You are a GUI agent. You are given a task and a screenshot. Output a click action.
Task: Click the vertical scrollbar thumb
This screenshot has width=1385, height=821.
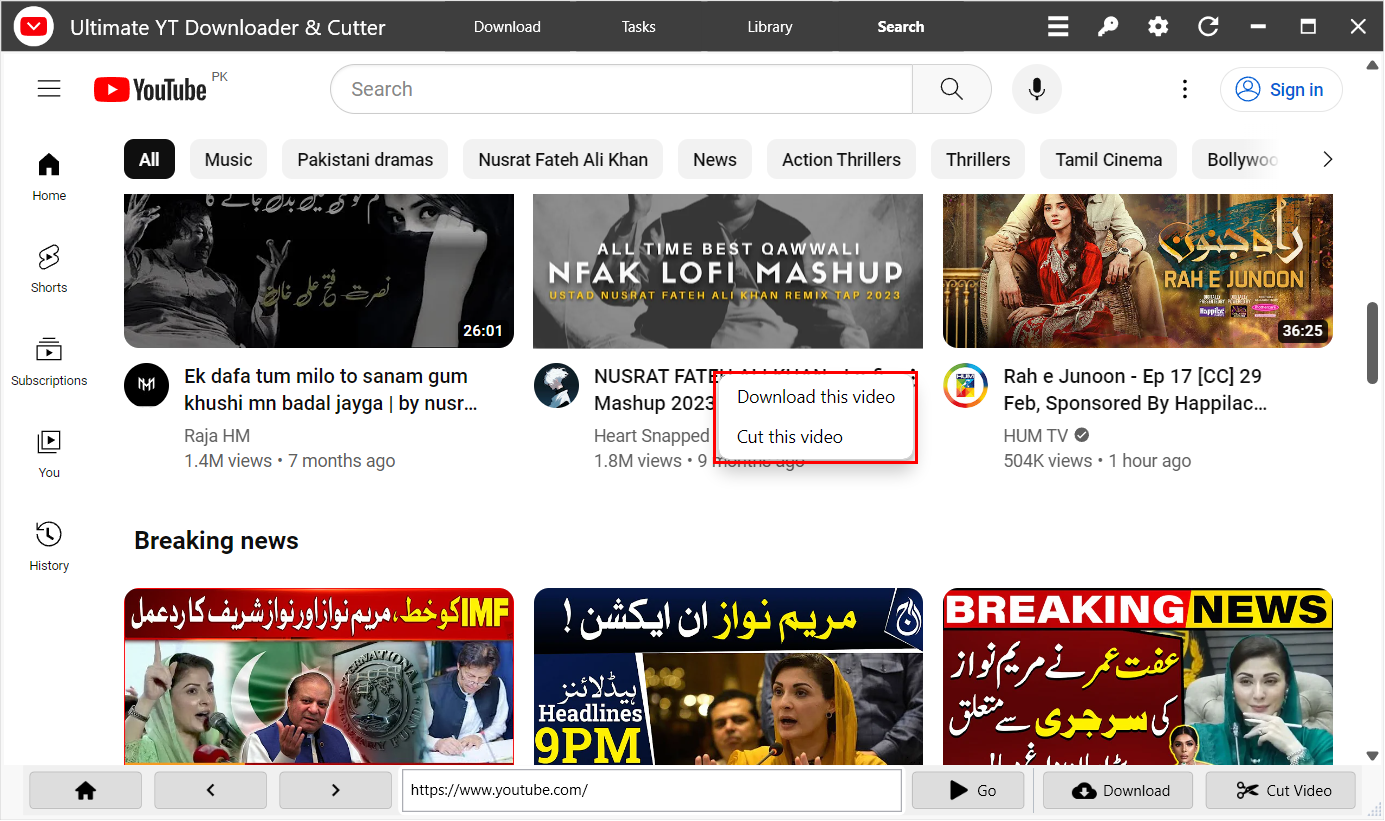pyautogui.click(x=1373, y=342)
